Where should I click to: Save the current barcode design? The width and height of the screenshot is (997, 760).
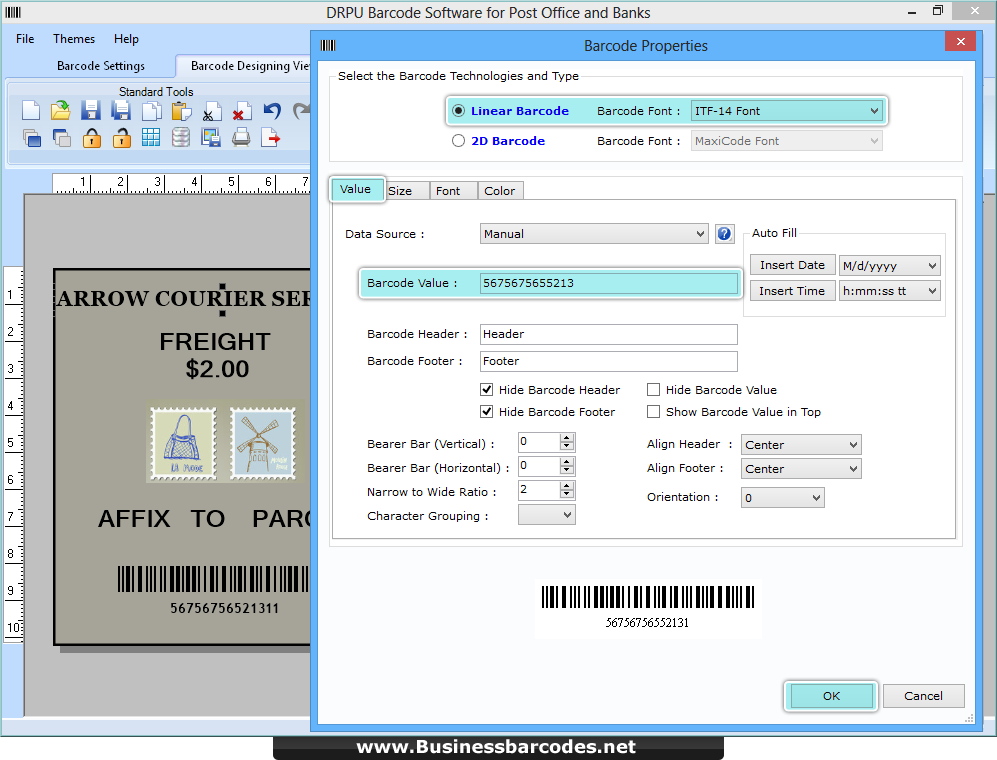(91, 110)
